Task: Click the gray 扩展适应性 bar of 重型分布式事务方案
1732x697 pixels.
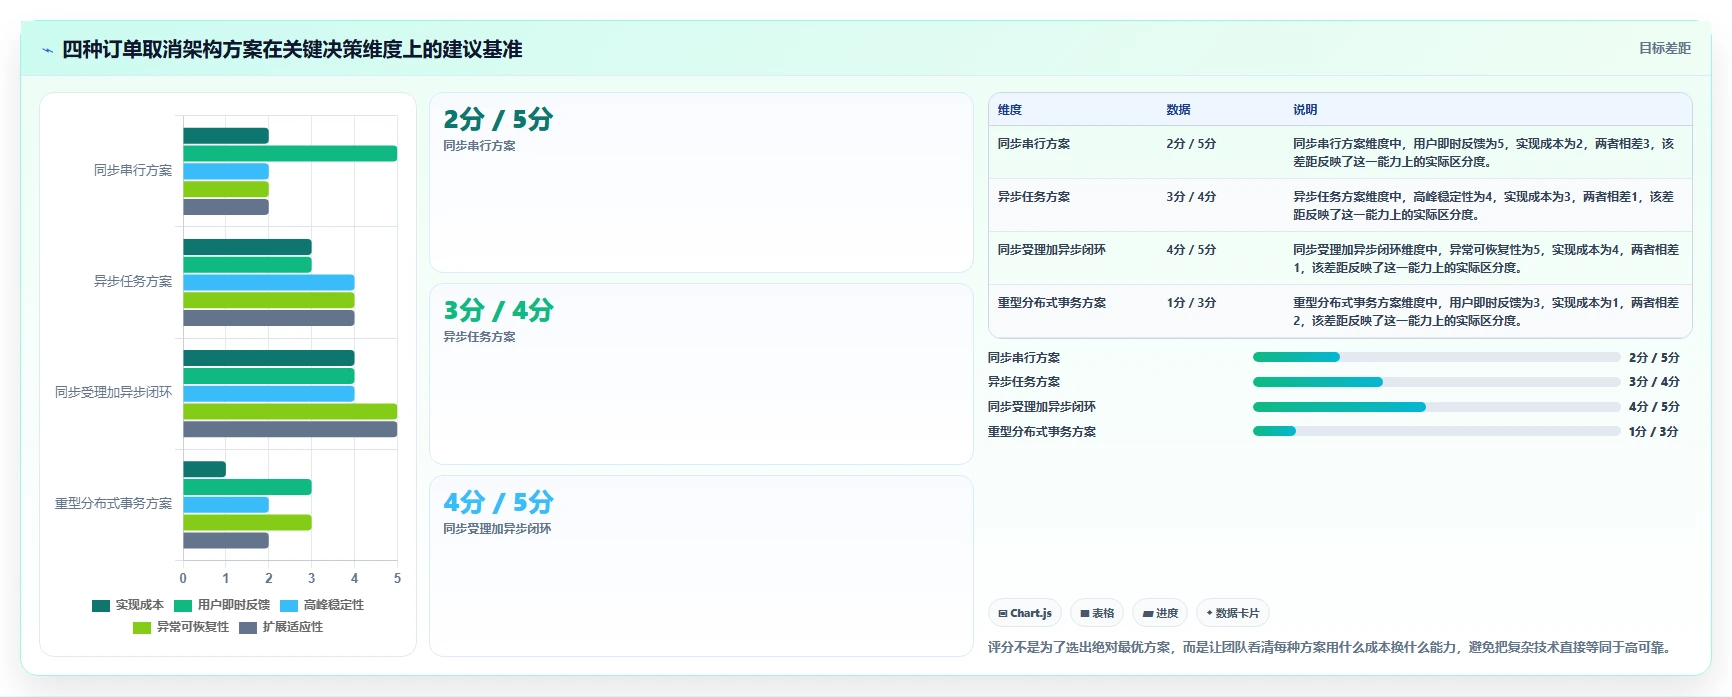Action: [226, 540]
